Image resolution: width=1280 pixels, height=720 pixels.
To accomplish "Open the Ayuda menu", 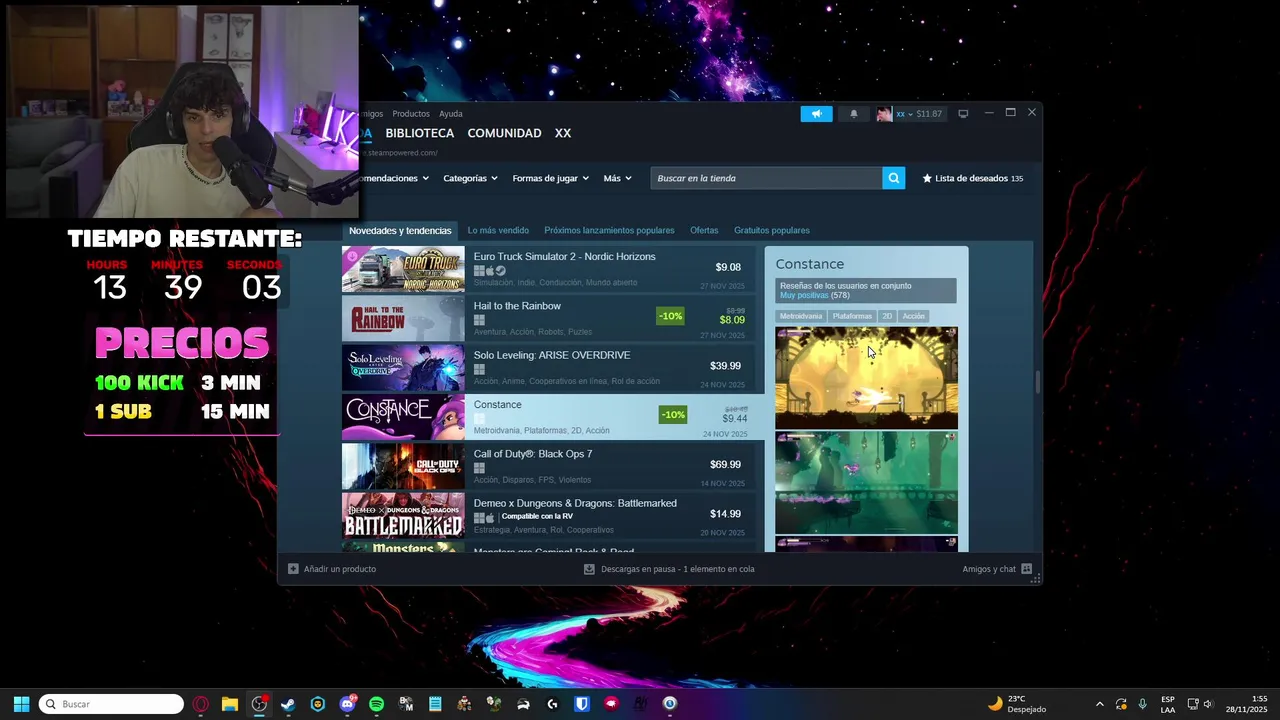I will tap(451, 114).
